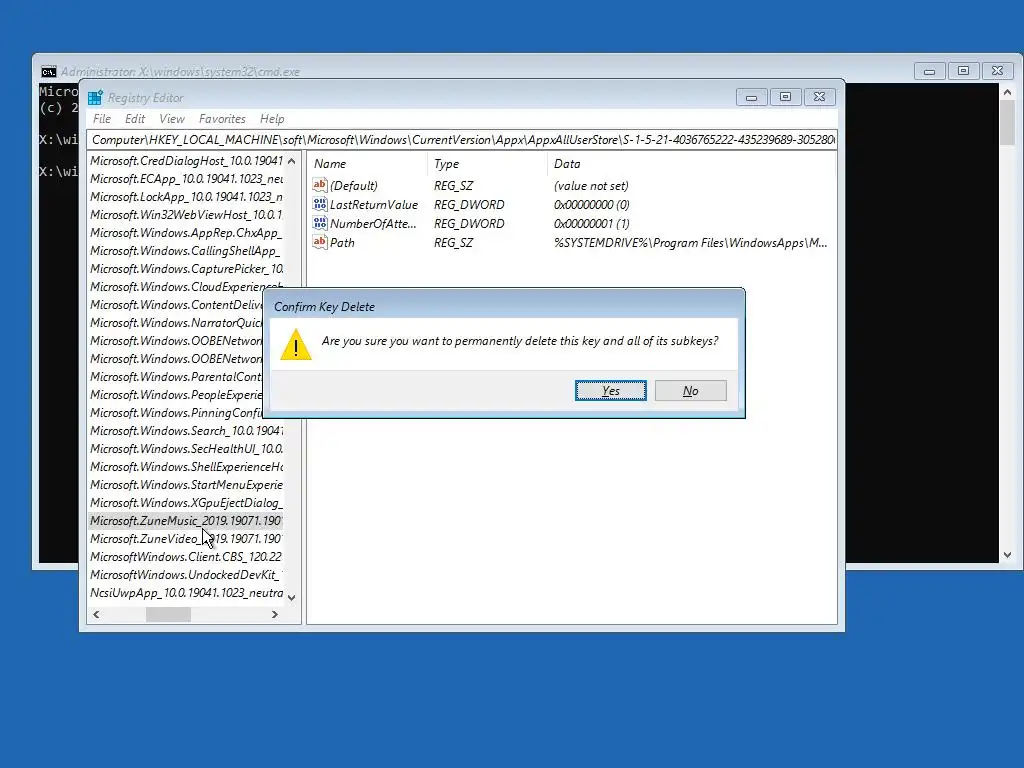Select the Path value name
The image size is (1024, 768).
pyautogui.click(x=342, y=242)
